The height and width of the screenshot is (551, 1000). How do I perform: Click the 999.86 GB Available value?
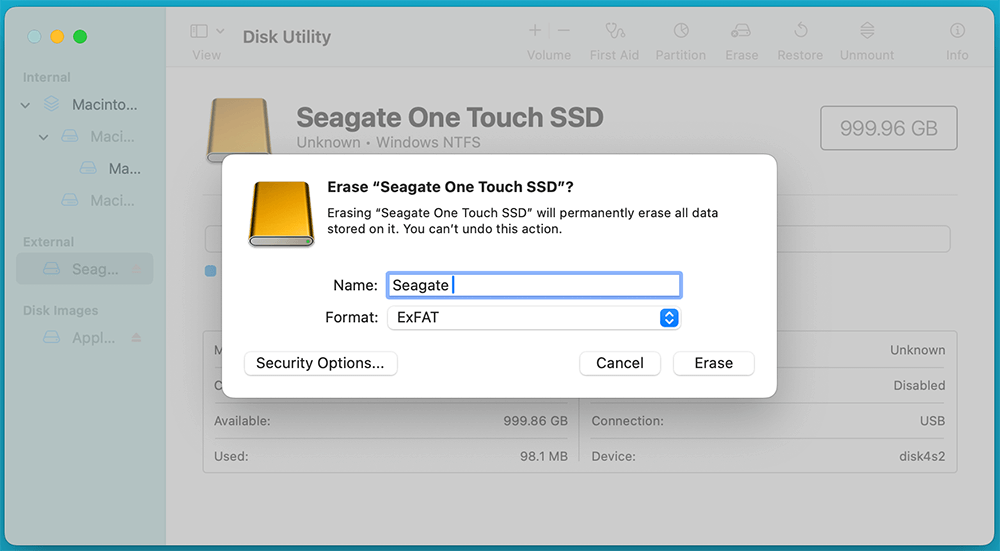click(x=535, y=421)
